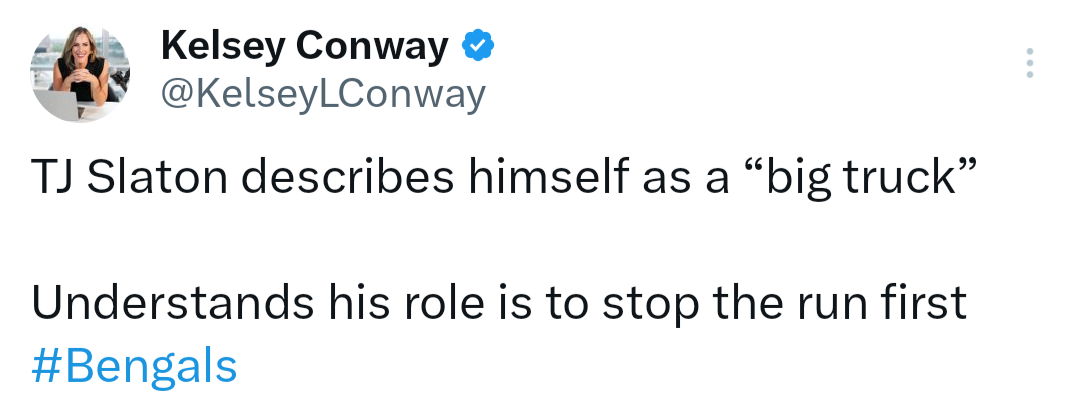Click the word "himself" in the first line
Viewport: 1080px width, 399px height.
[550, 177]
